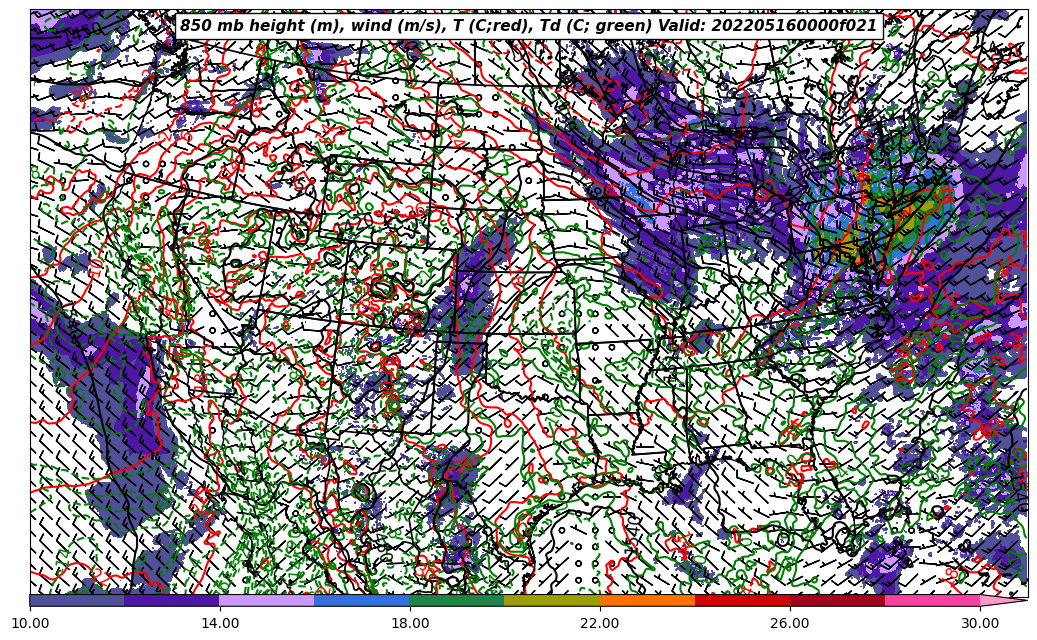Pick the blue 16–18 colorbar segment
Screen dimensions: 1037x640
pos(362,601)
